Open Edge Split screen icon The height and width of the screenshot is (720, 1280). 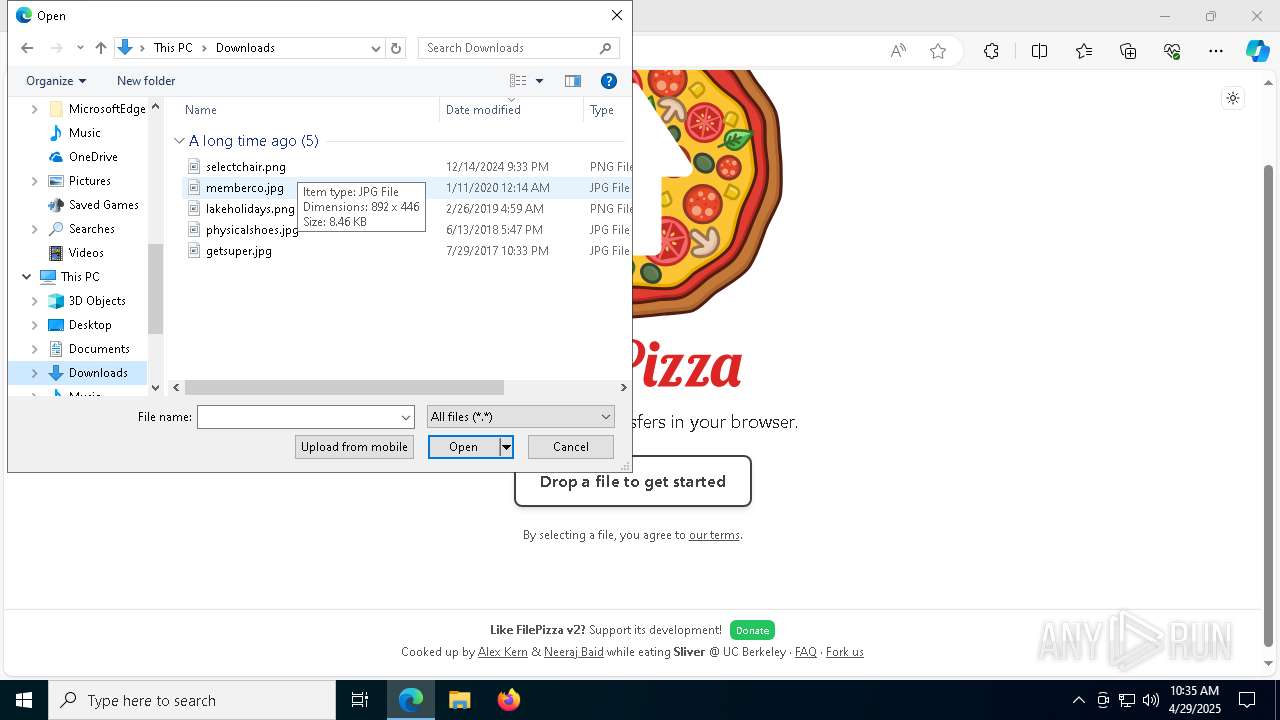click(x=1039, y=51)
